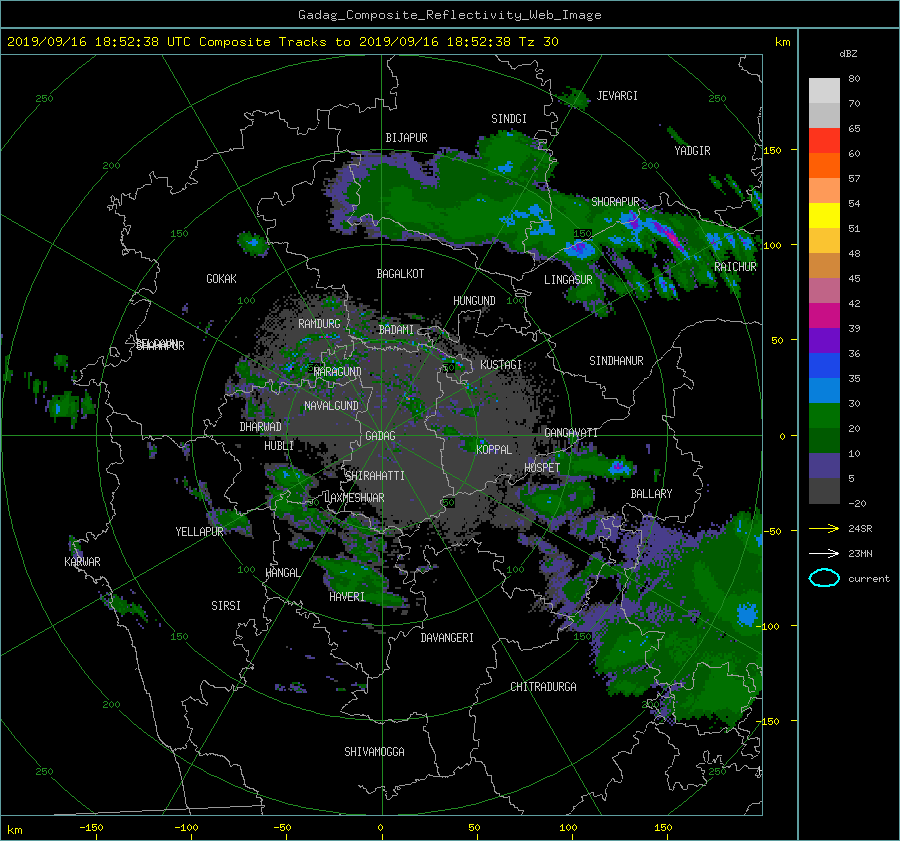Click the yellow 24SR arrow legend symbol

tap(824, 528)
